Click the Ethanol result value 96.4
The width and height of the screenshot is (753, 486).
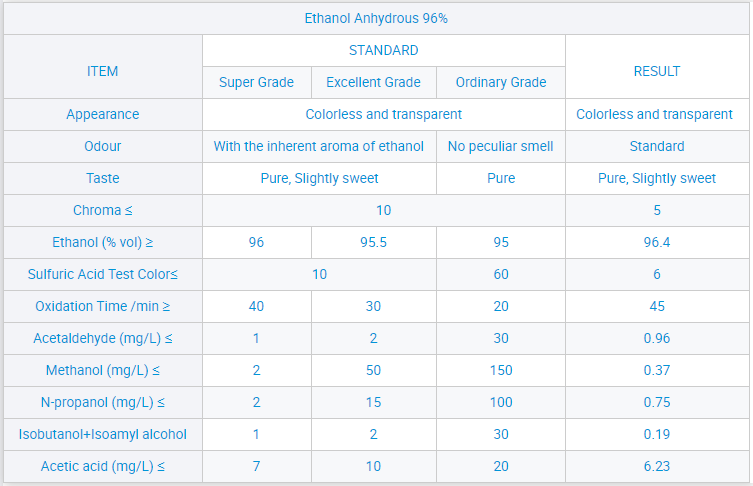click(656, 242)
